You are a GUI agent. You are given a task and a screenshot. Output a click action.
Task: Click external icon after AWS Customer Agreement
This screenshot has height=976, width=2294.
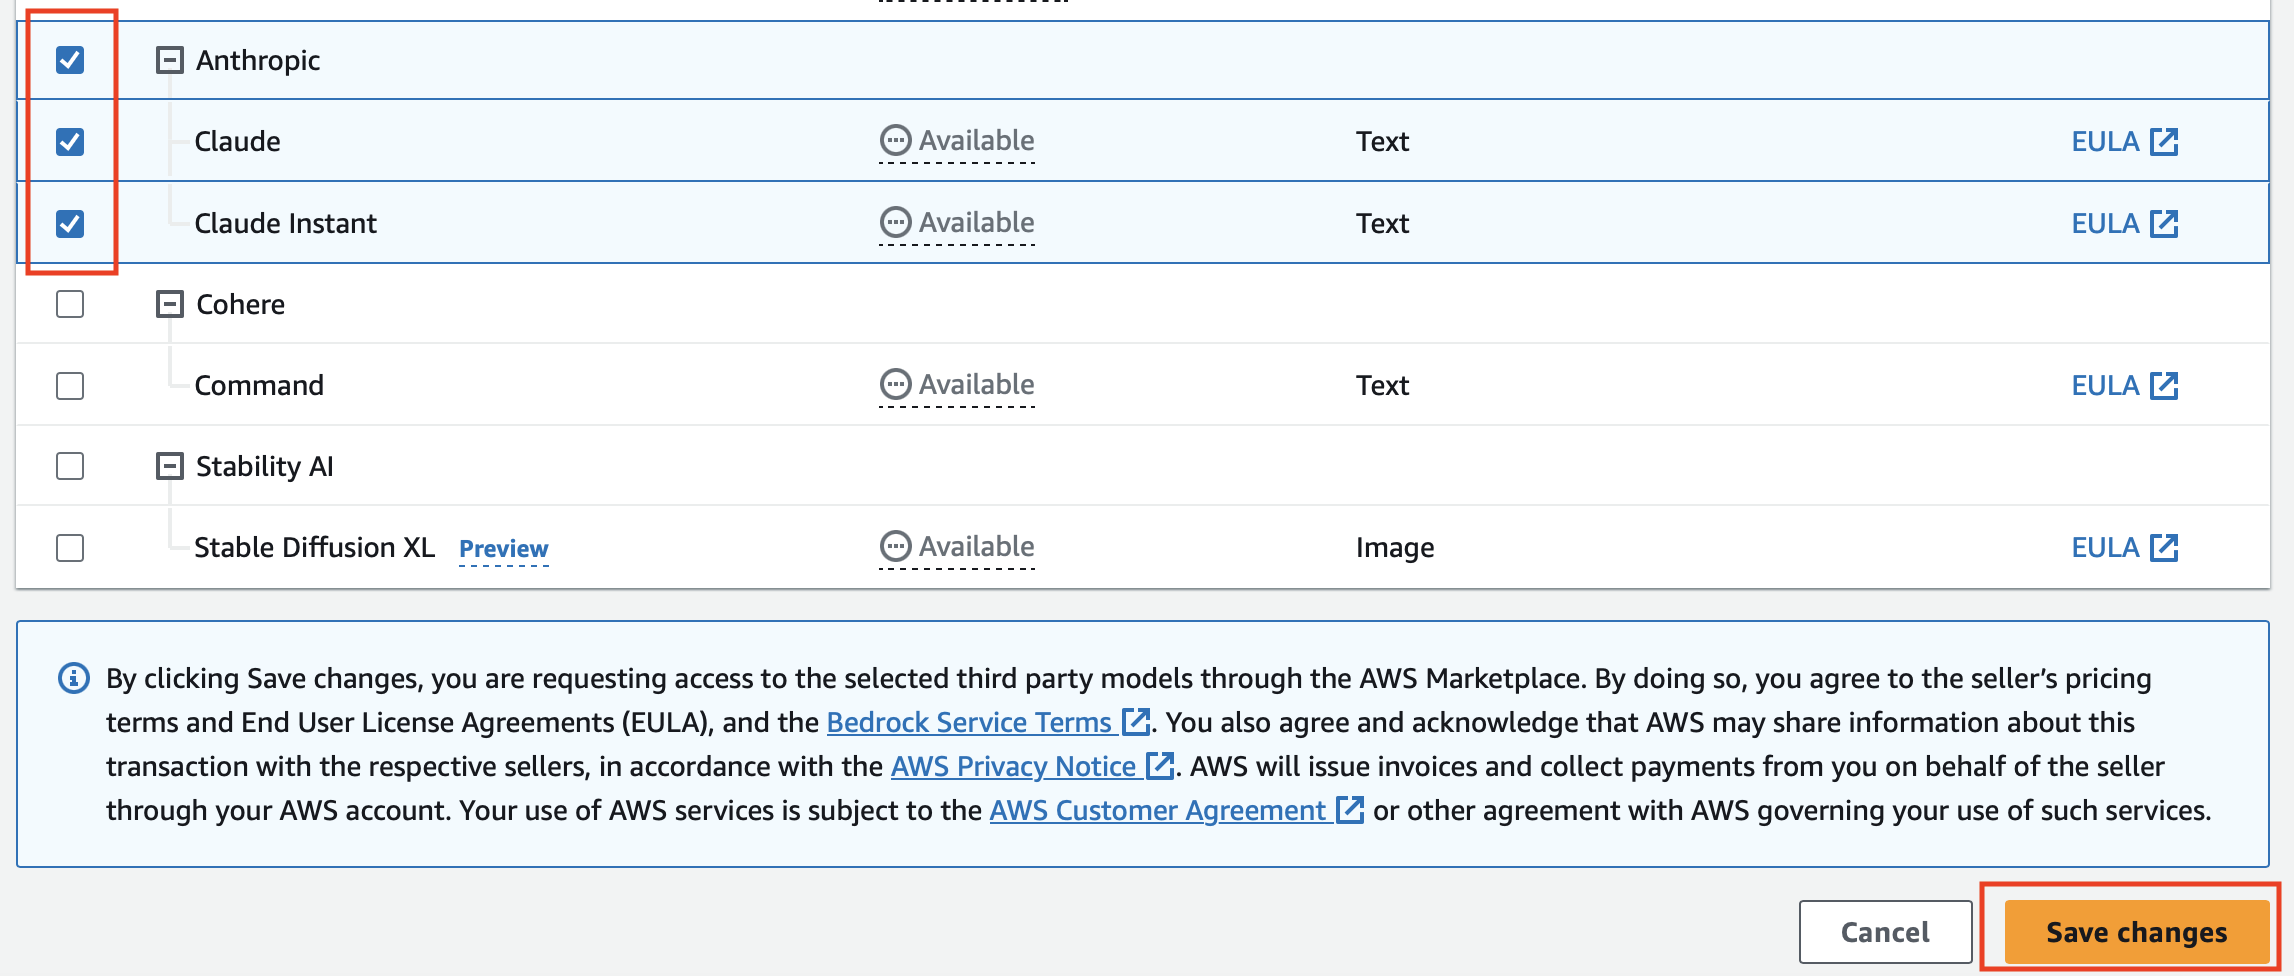coord(1350,809)
